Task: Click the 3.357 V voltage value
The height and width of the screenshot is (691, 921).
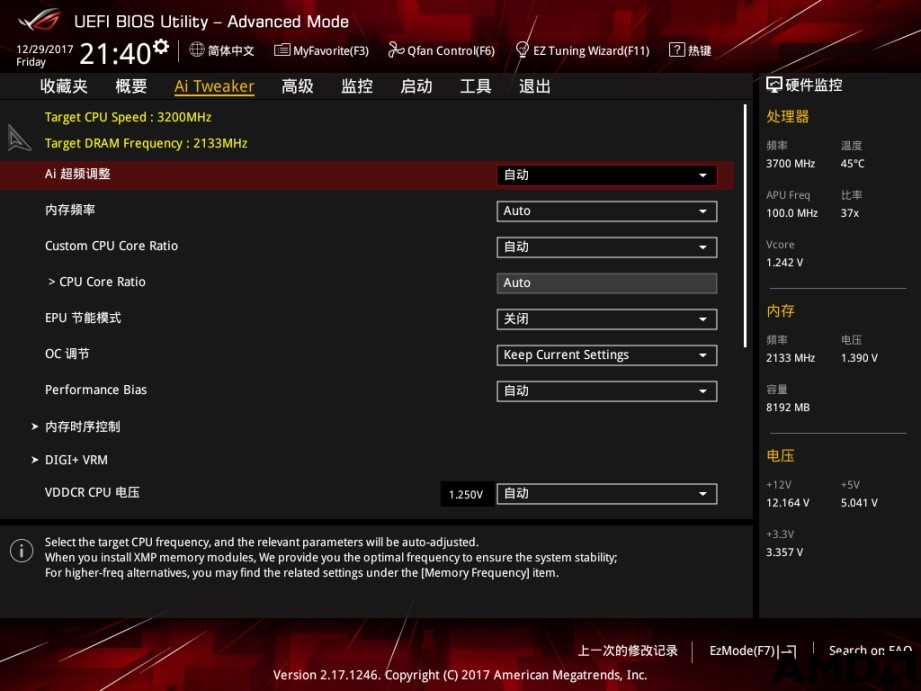Action: tap(785, 552)
